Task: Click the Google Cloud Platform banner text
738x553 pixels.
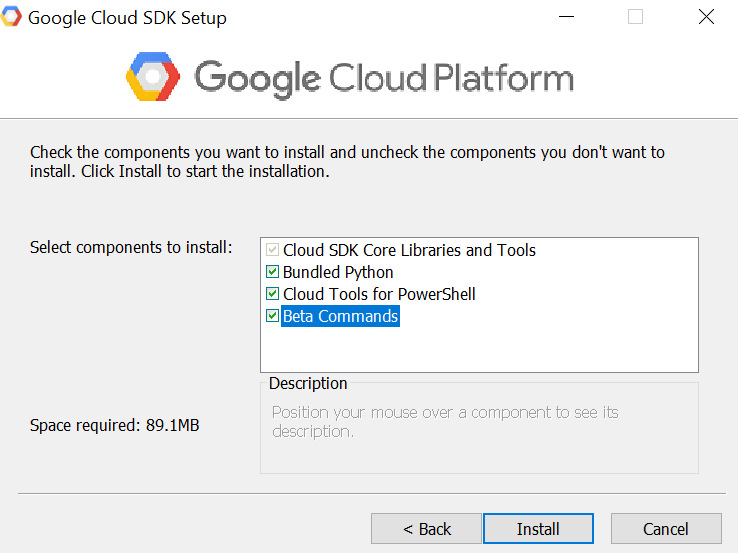Action: [x=384, y=78]
